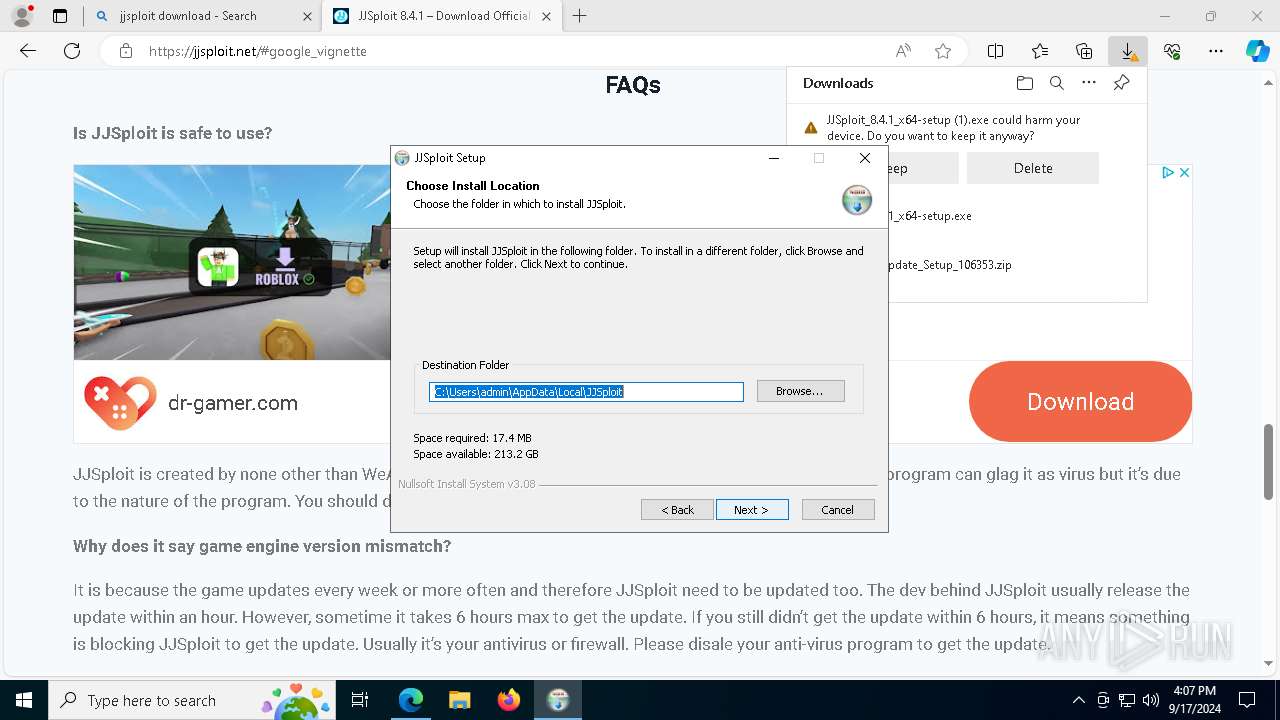
Task: View site information lock icon
Action: 125,51
